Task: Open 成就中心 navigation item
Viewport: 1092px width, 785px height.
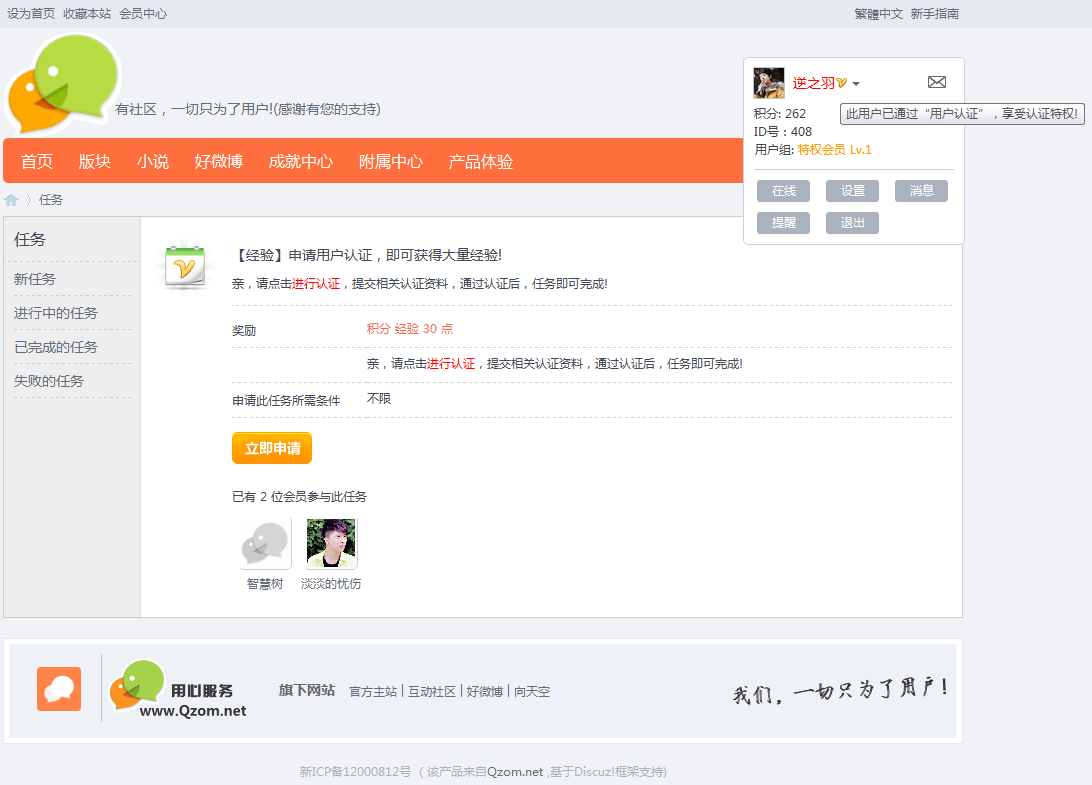Action: [301, 162]
